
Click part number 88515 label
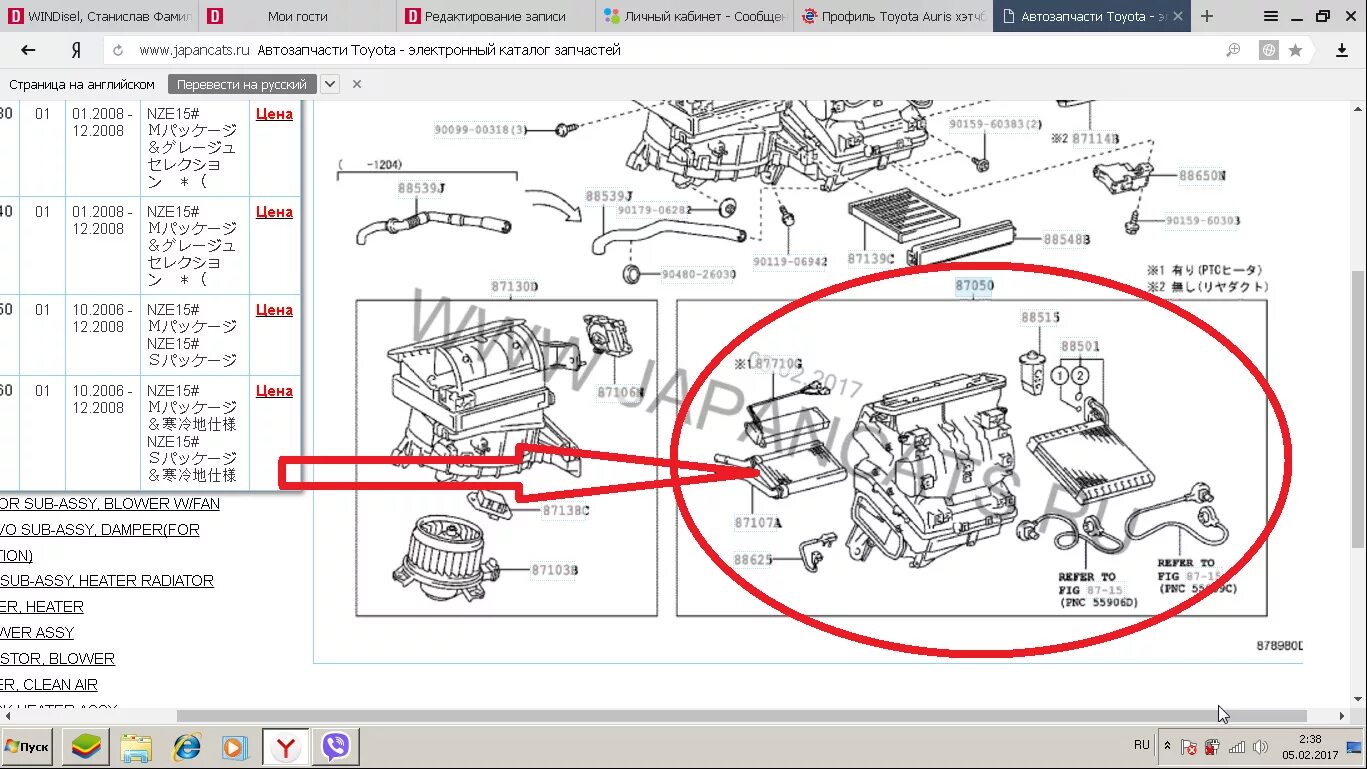[x=1040, y=318]
